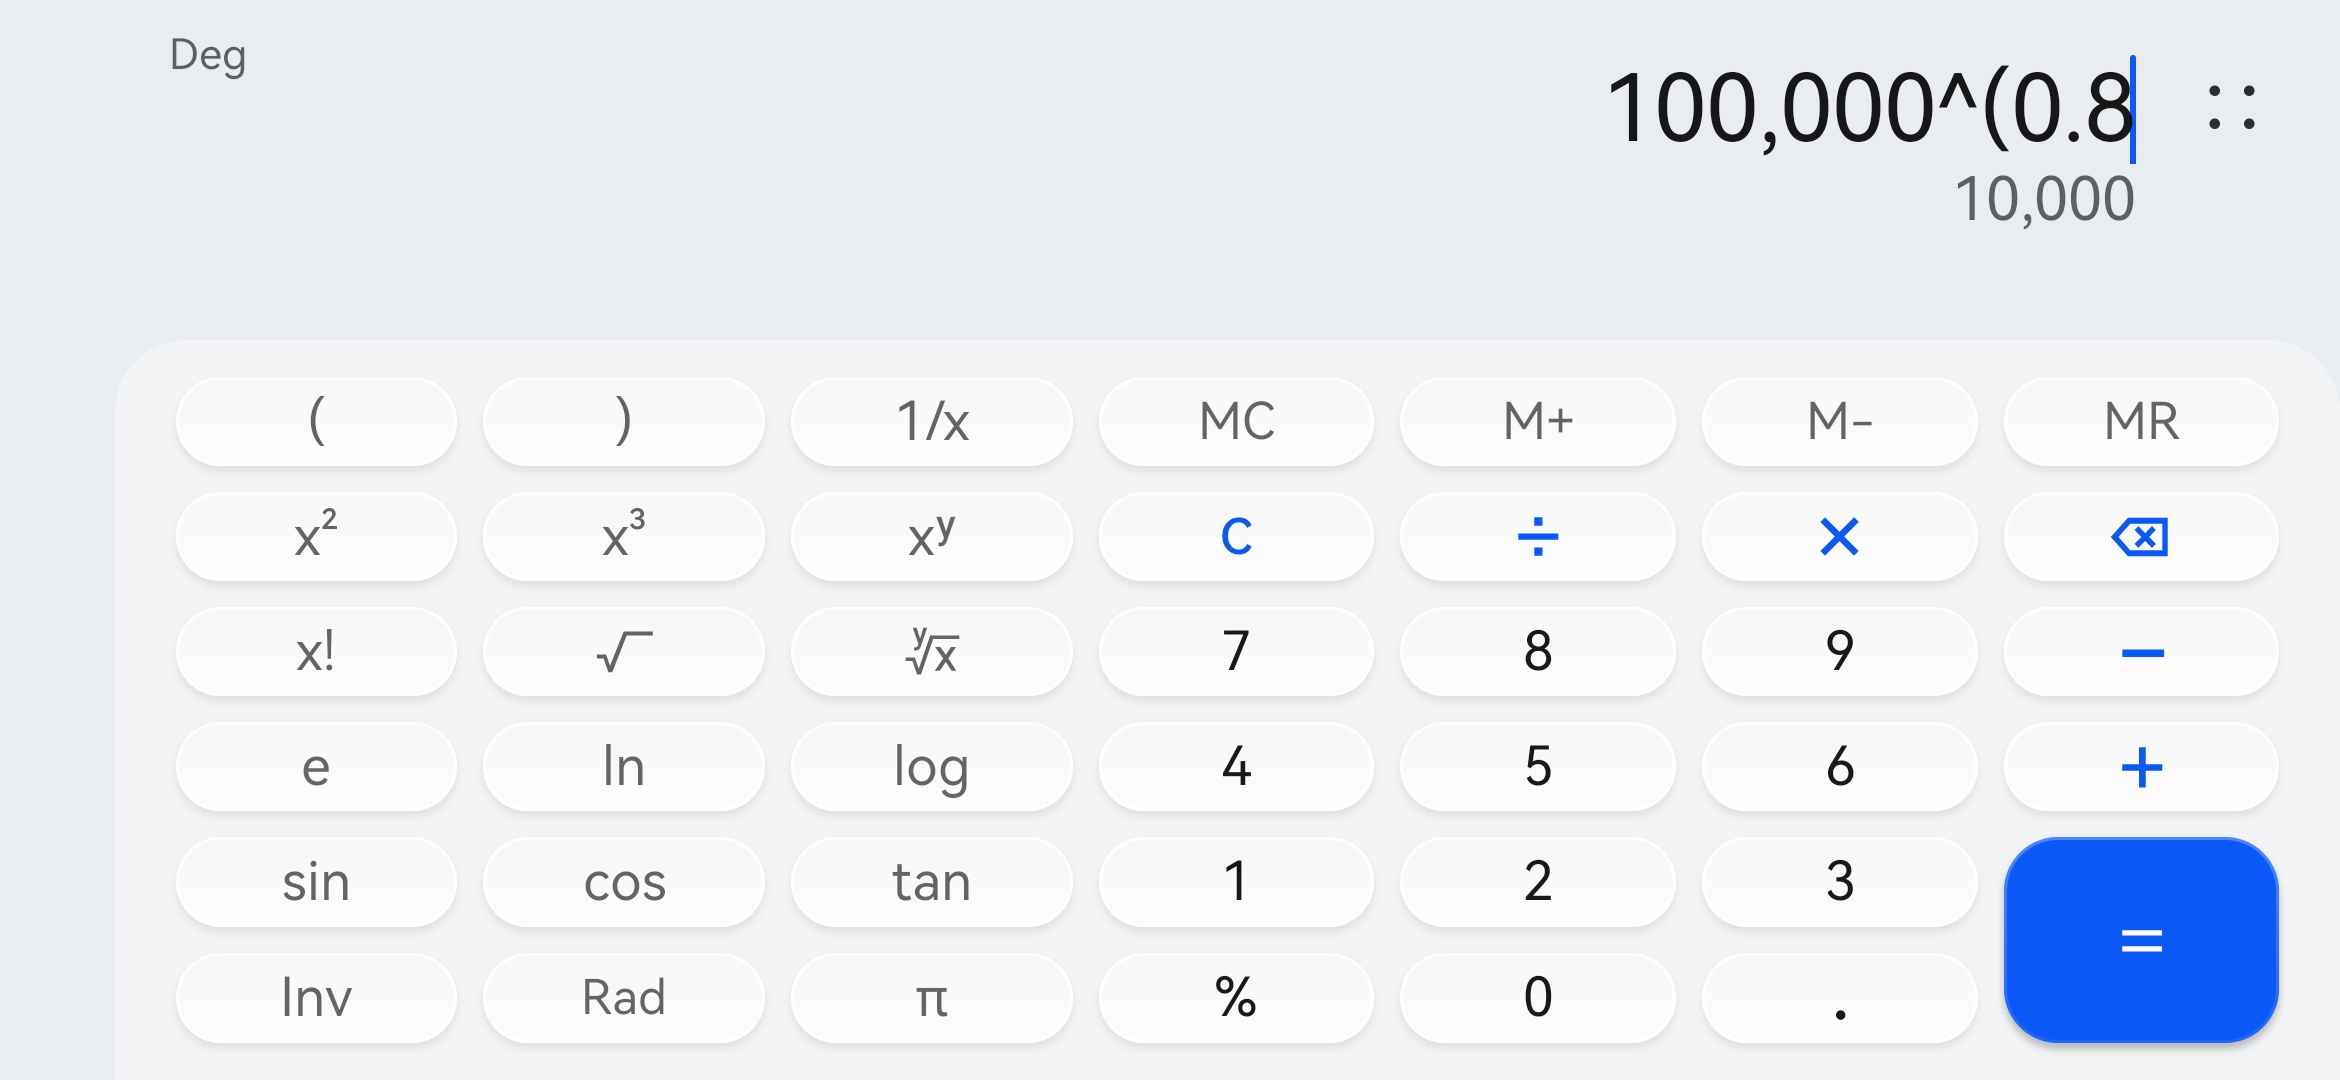Tap the backspace delete icon
Screen dimensions: 2340x1080
point(2140,537)
